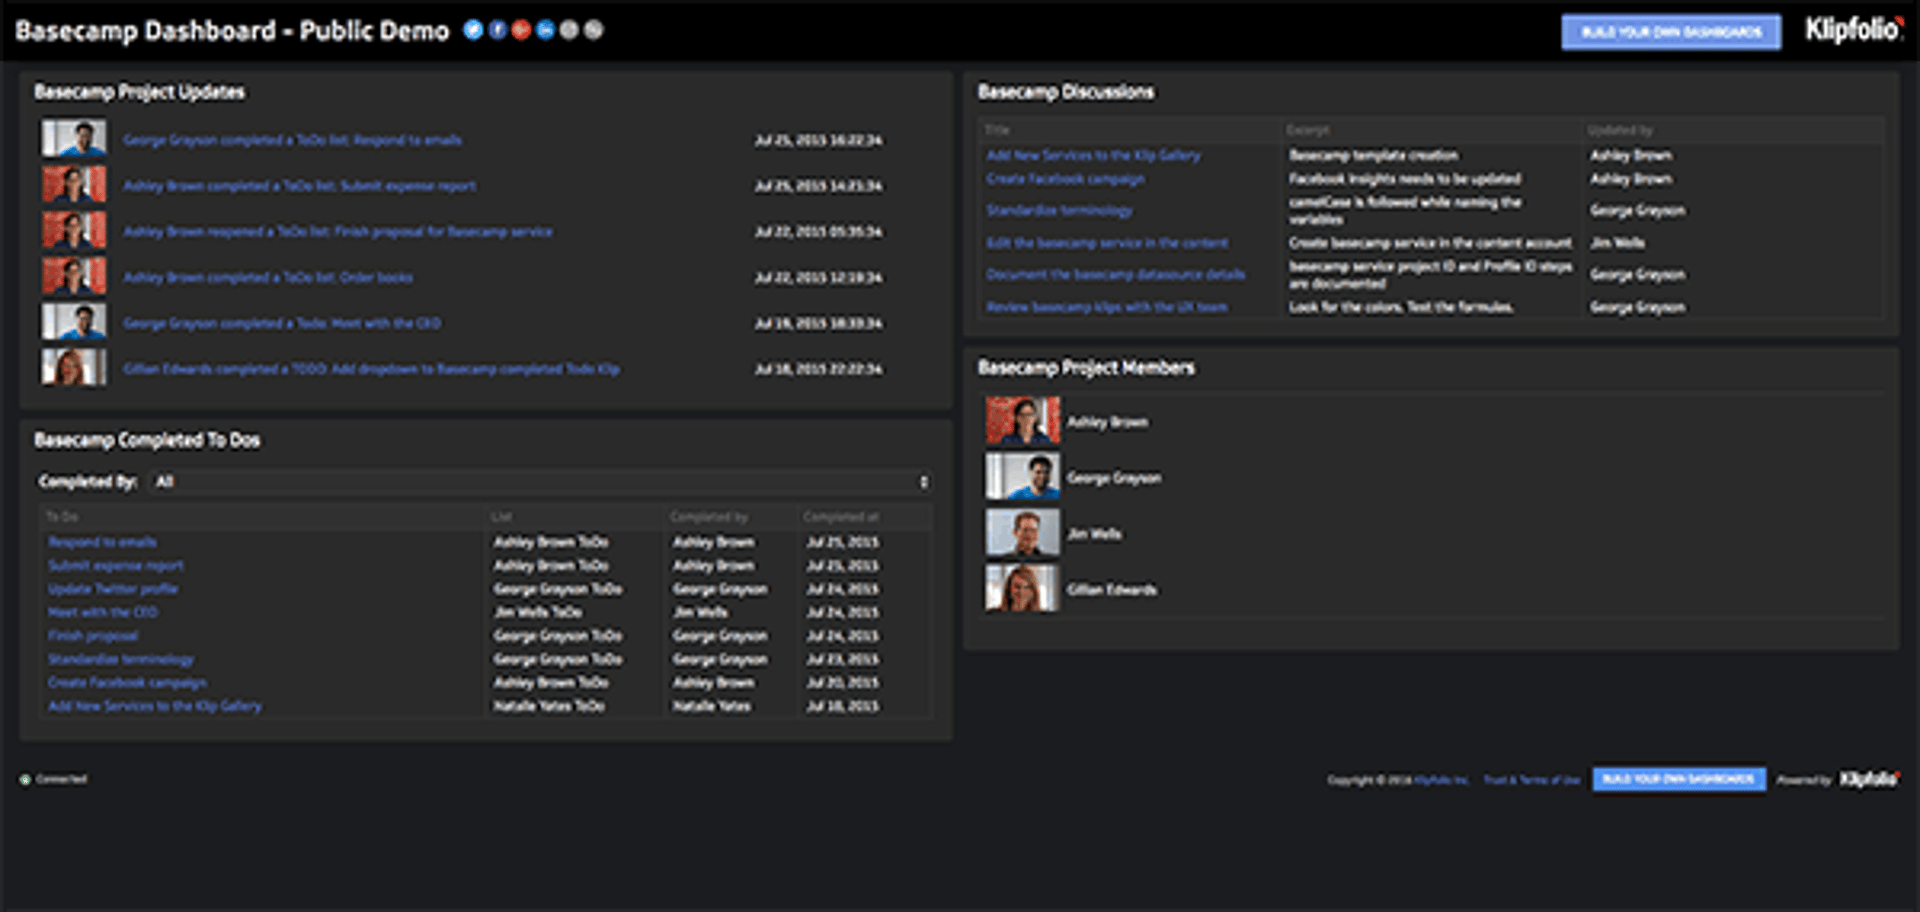
Task: Click the Basecamp Project Updates panel title
Action: point(139,92)
